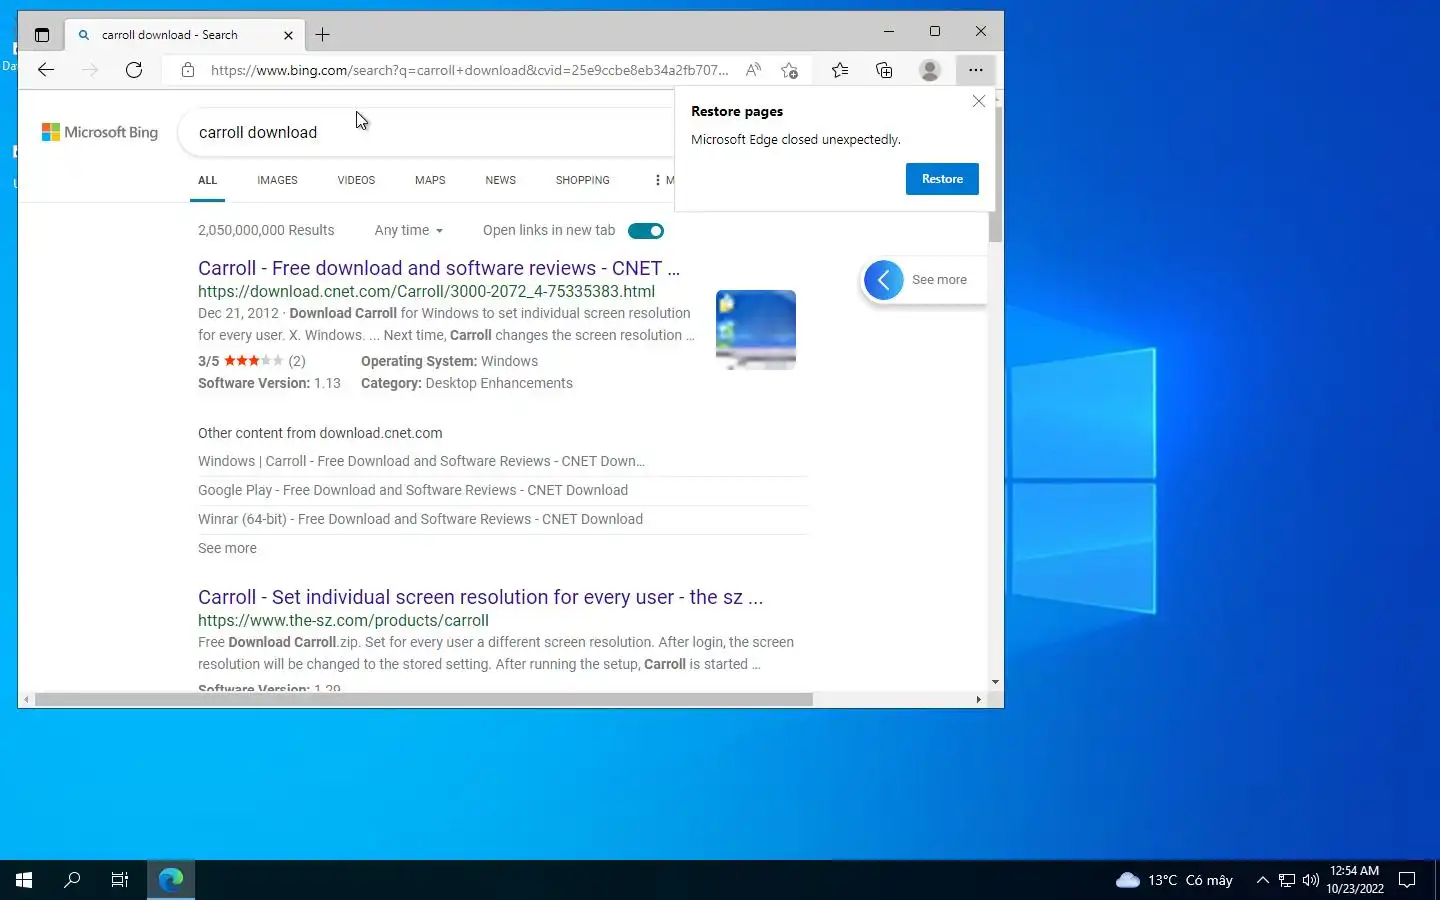The height and width of the screenshot is (900, 1440).
Task: Click the address bar URL
Action: pyautogui.click(x=469, y=70)
